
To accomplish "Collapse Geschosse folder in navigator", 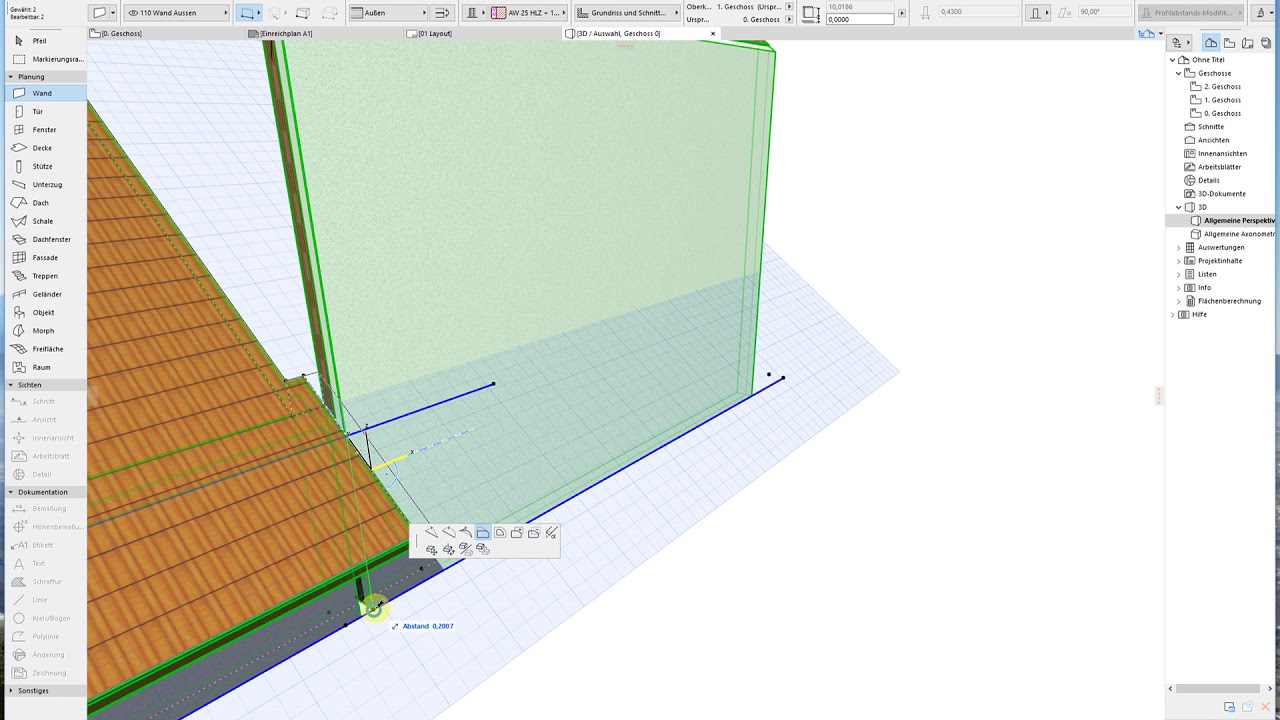I will [1180, 73].
